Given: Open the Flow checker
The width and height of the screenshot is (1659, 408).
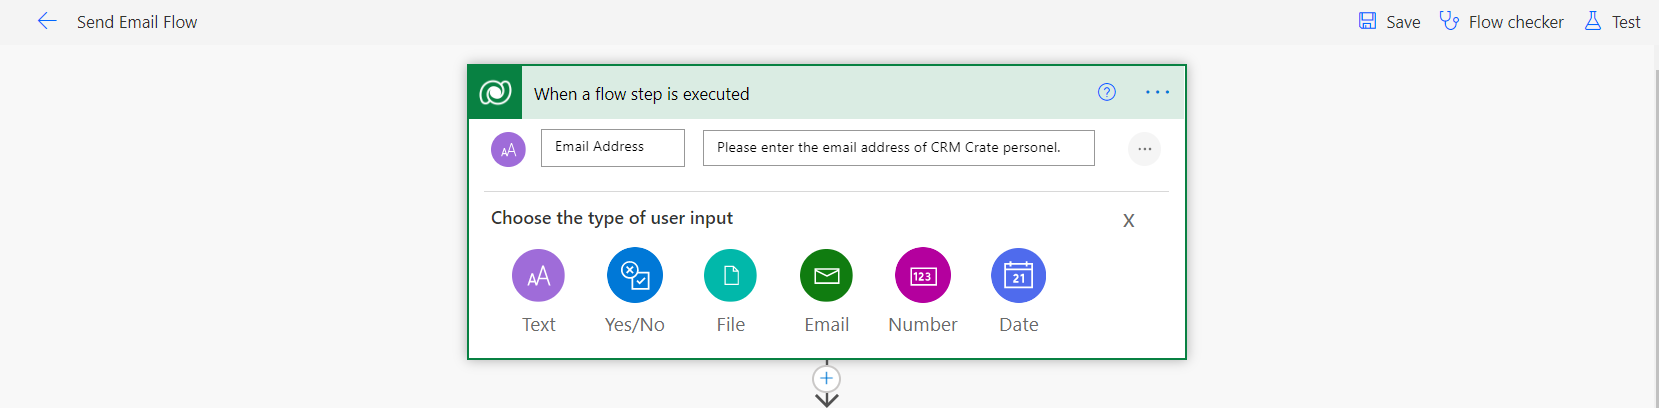Looking at the screenshot, I should pyautogui.click(x=1501, y=21).
